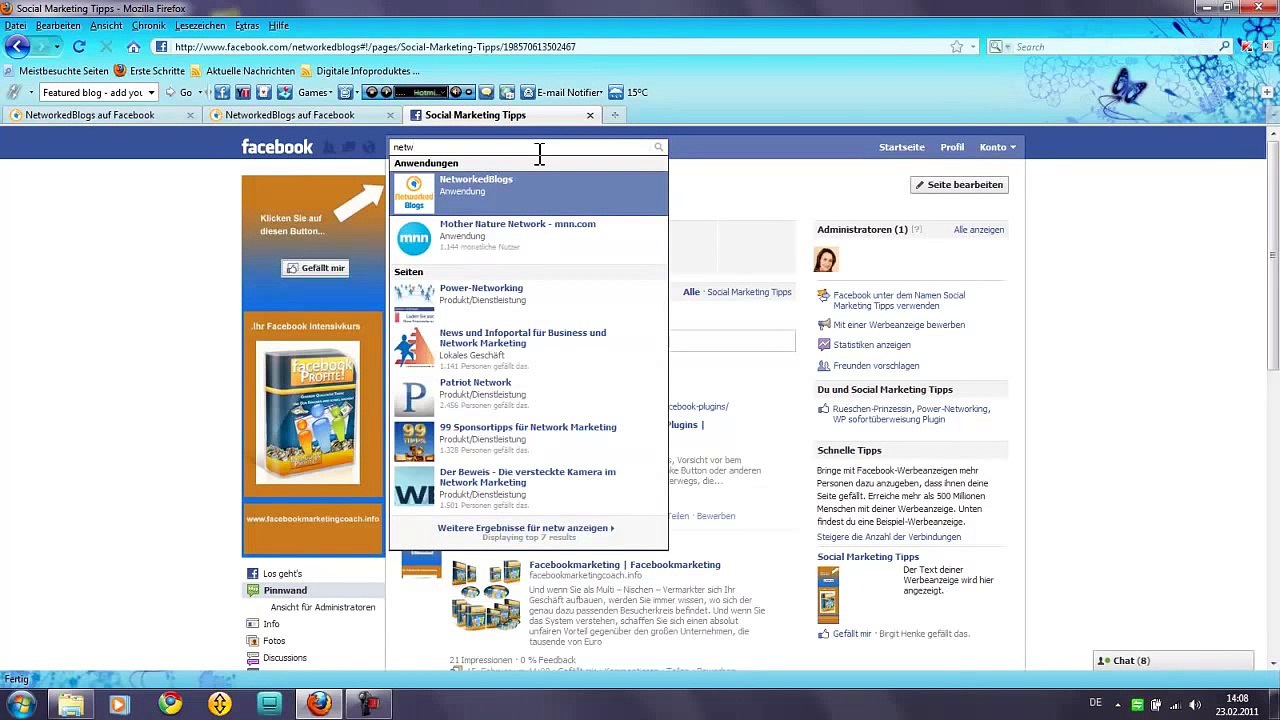Screen dimensions: 1280x720
Task: Click Alle anzeigen next to Administratoren
Action: (x=979, y=230)
